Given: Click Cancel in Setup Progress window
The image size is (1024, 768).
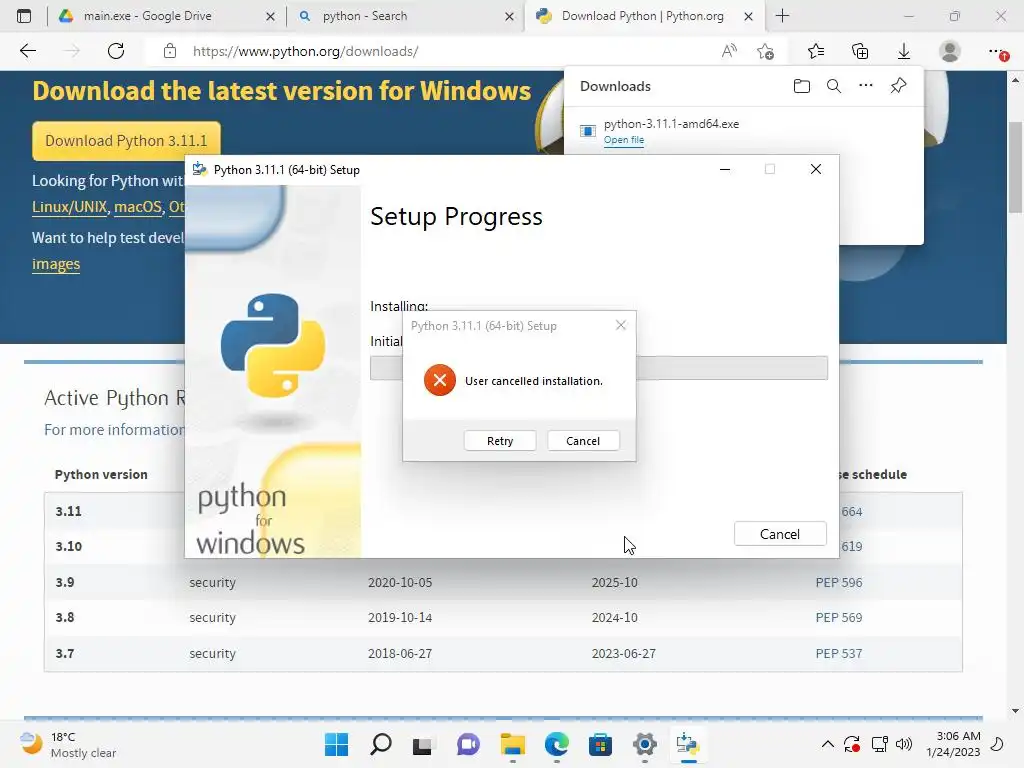Looking at the screenshot, I should click(780, 534).
